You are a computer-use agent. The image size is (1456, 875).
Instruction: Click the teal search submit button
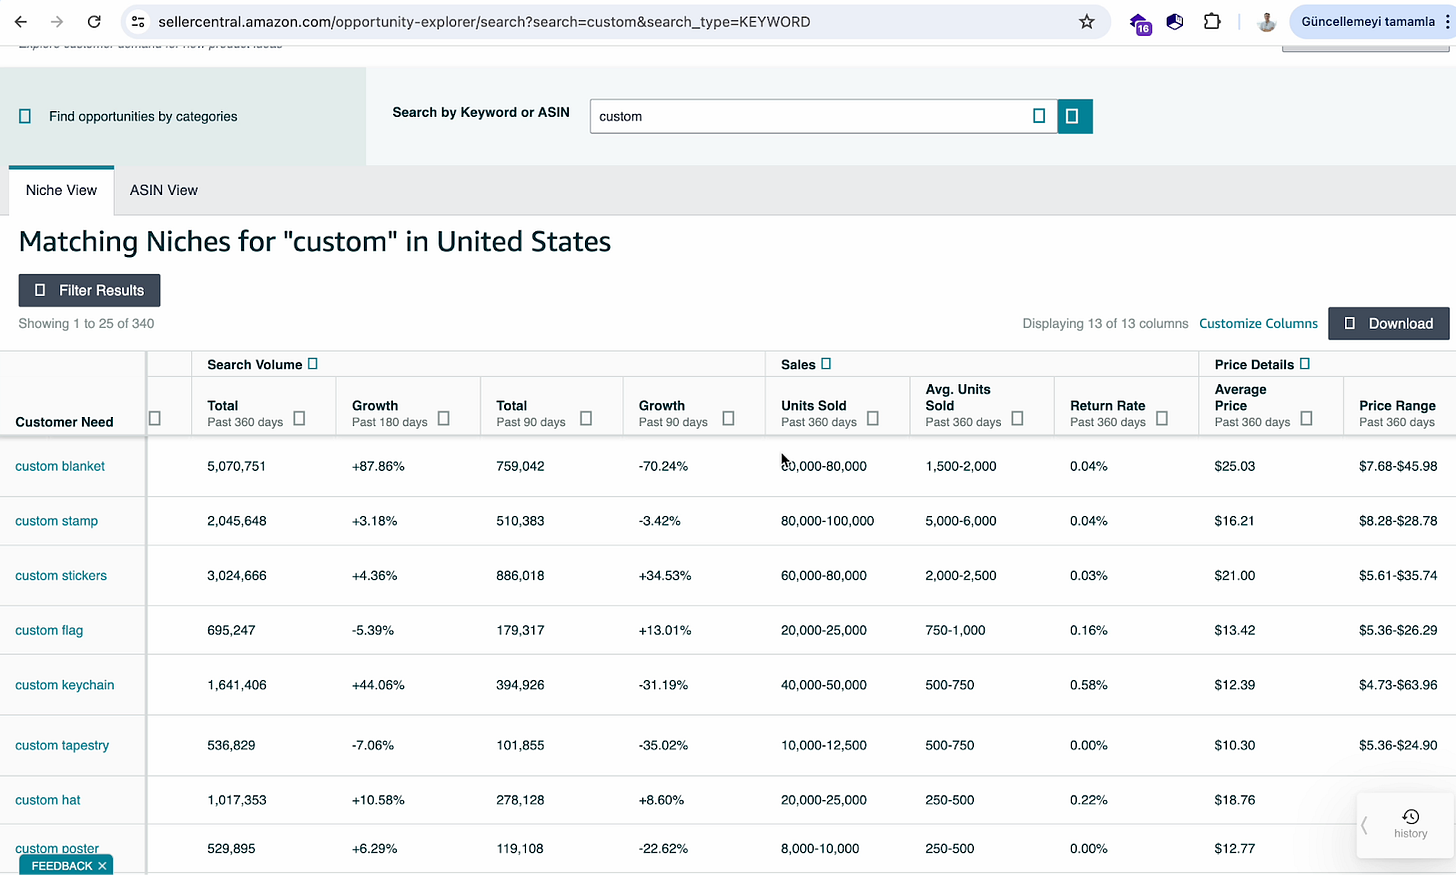click(x=1075, y=116)
